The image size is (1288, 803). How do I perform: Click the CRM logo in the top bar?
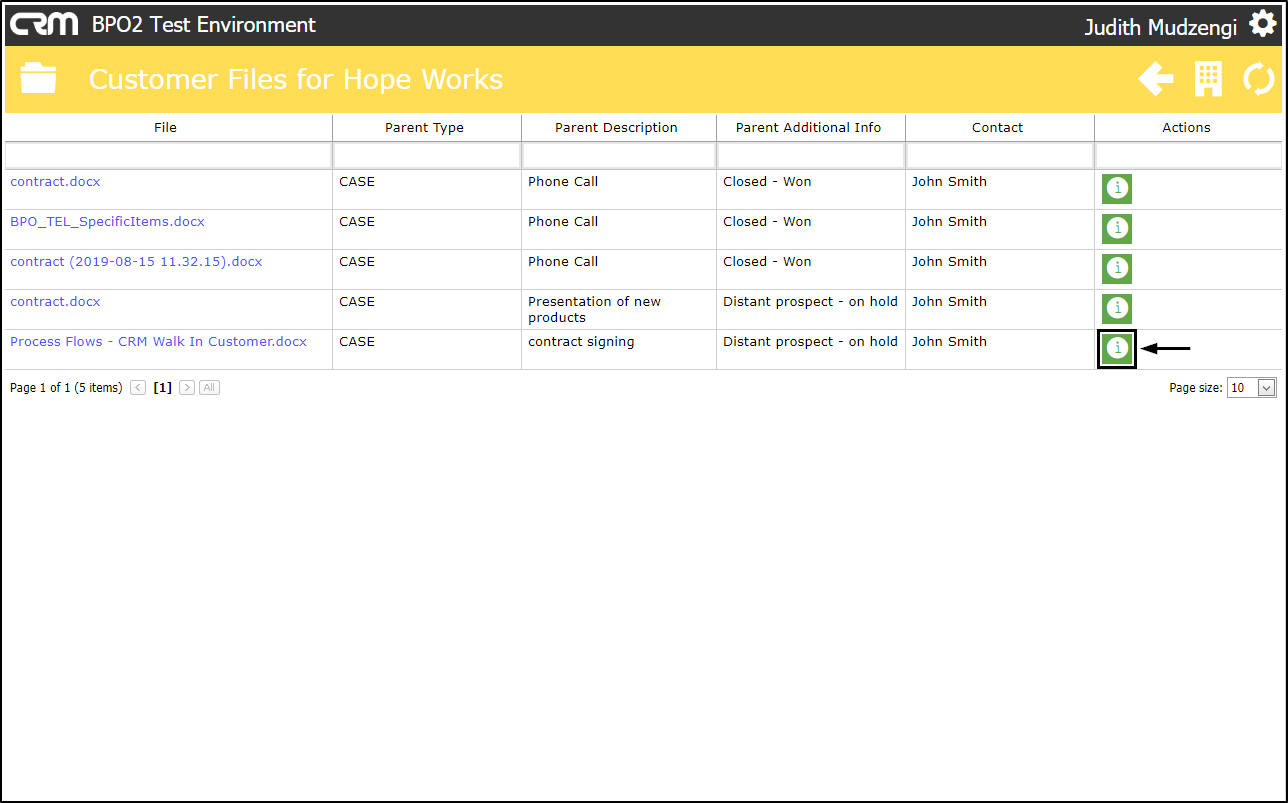44,24
